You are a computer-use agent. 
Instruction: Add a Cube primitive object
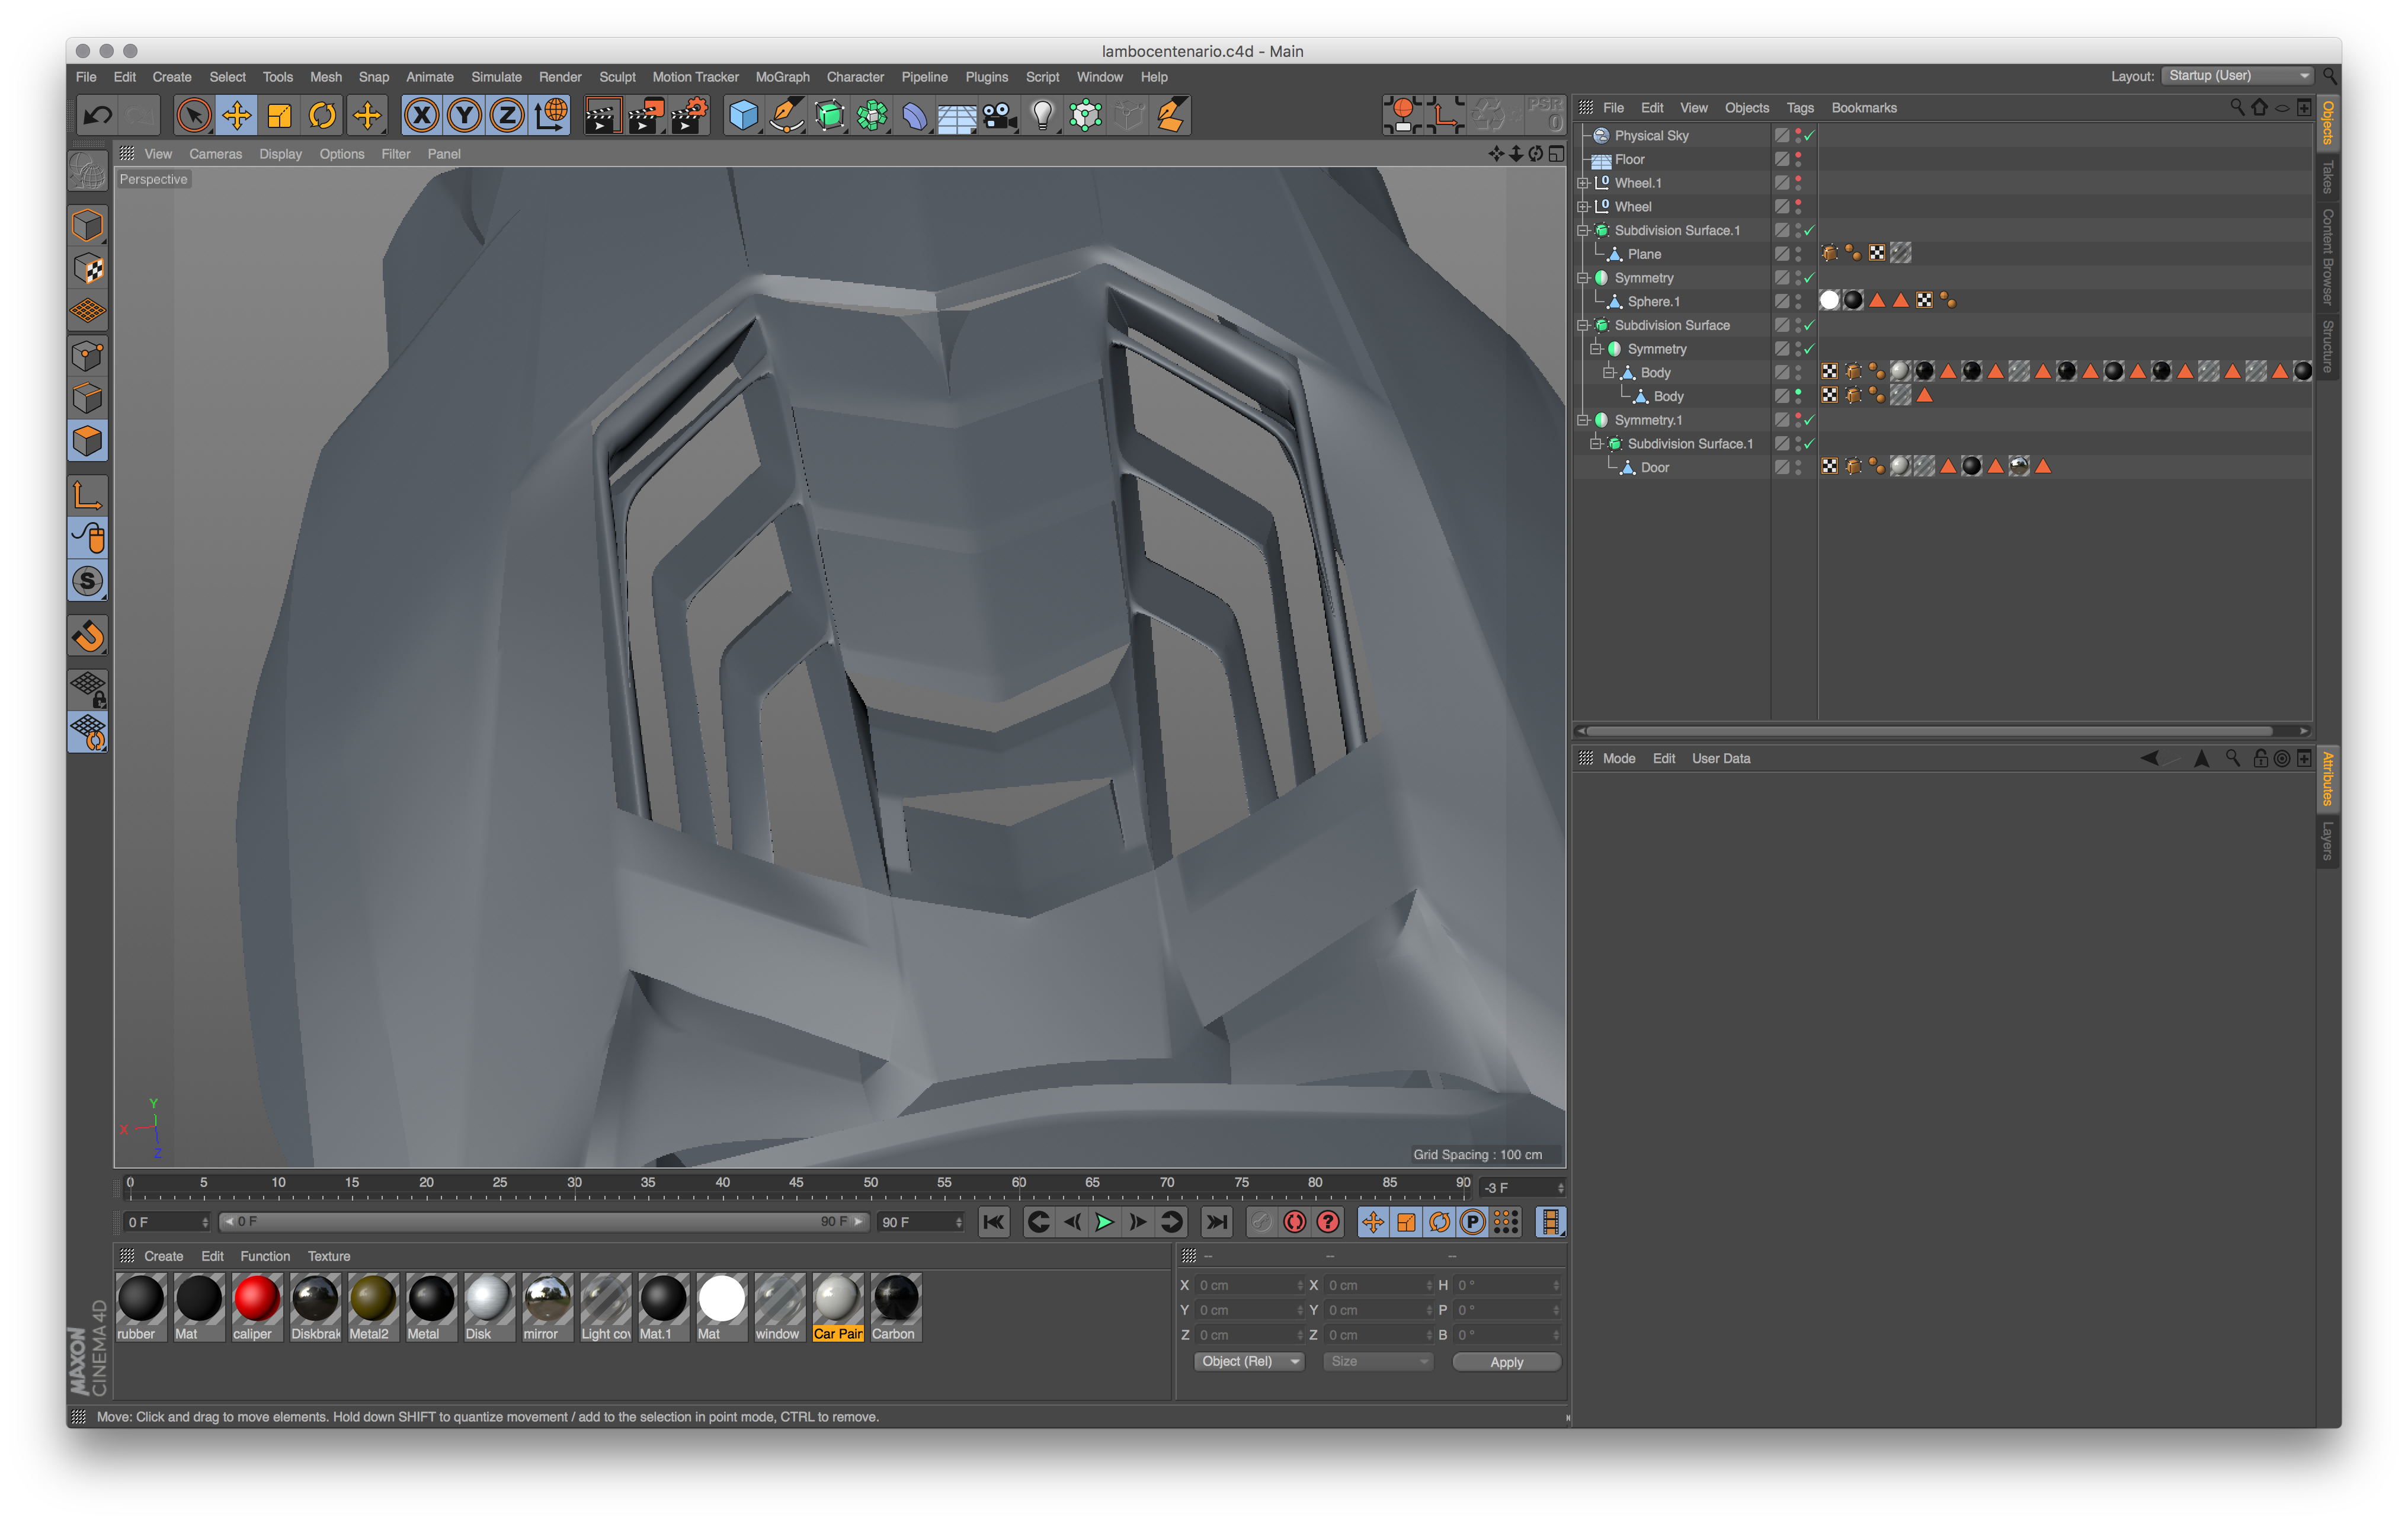[743, 116]
